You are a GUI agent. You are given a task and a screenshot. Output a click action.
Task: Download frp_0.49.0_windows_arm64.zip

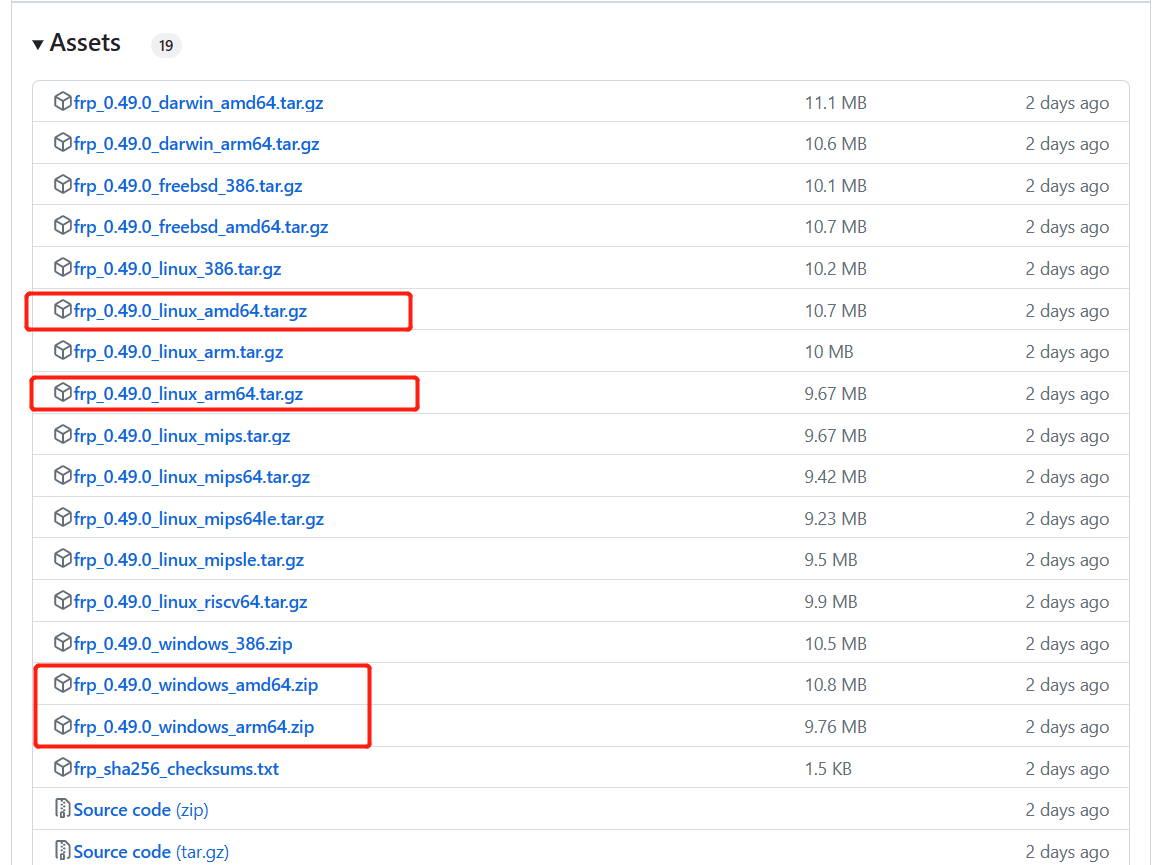[x=194, y=727]
